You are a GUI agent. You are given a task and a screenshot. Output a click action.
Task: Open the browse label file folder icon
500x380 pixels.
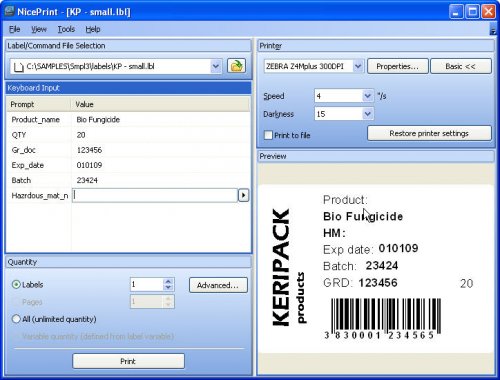236,66
